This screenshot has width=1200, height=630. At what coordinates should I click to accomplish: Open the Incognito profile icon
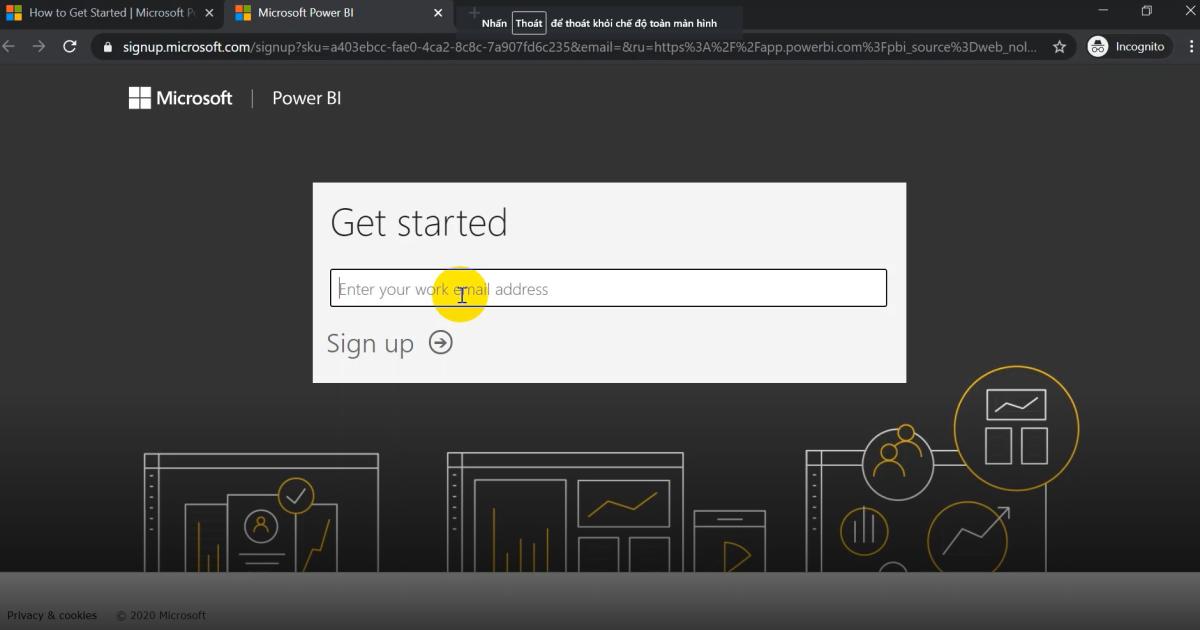point(1097,46)
